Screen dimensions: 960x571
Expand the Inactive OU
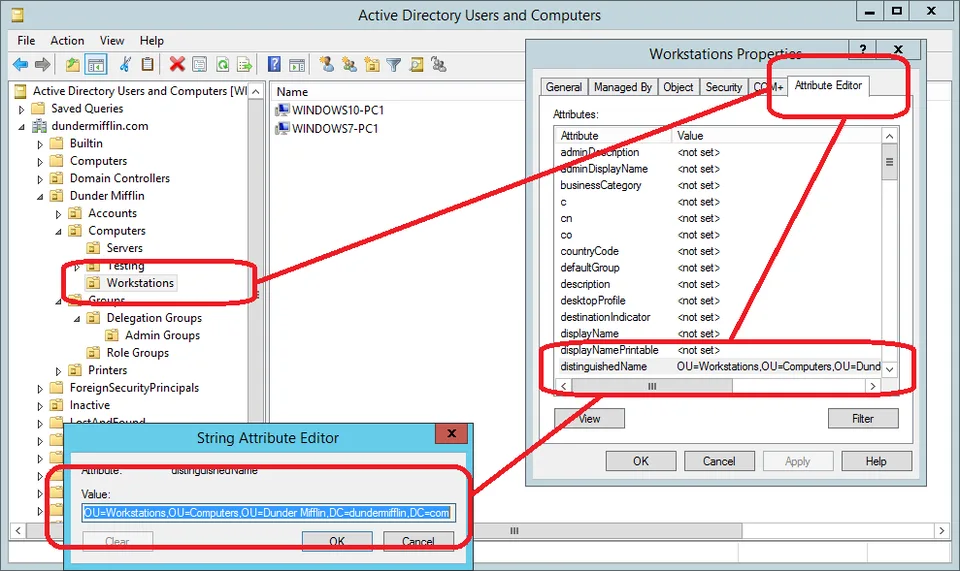point(40,406)
